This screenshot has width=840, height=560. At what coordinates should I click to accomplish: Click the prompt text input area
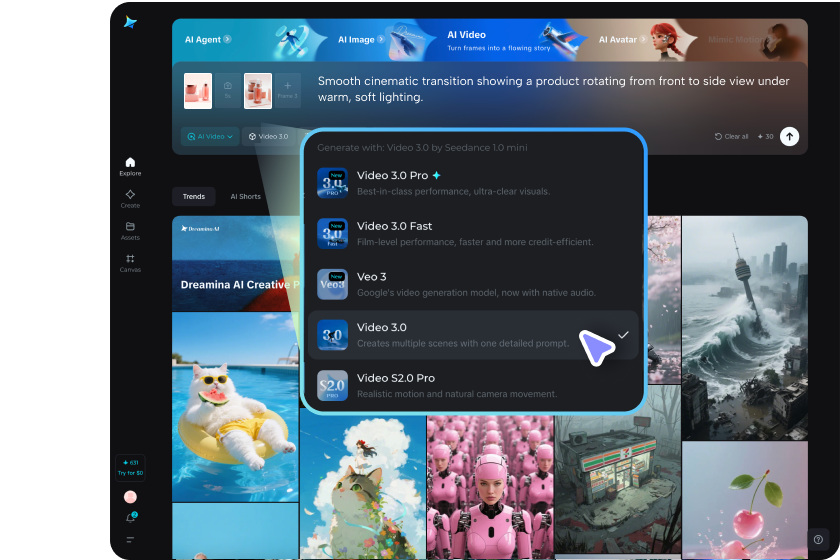pos(553,89)
